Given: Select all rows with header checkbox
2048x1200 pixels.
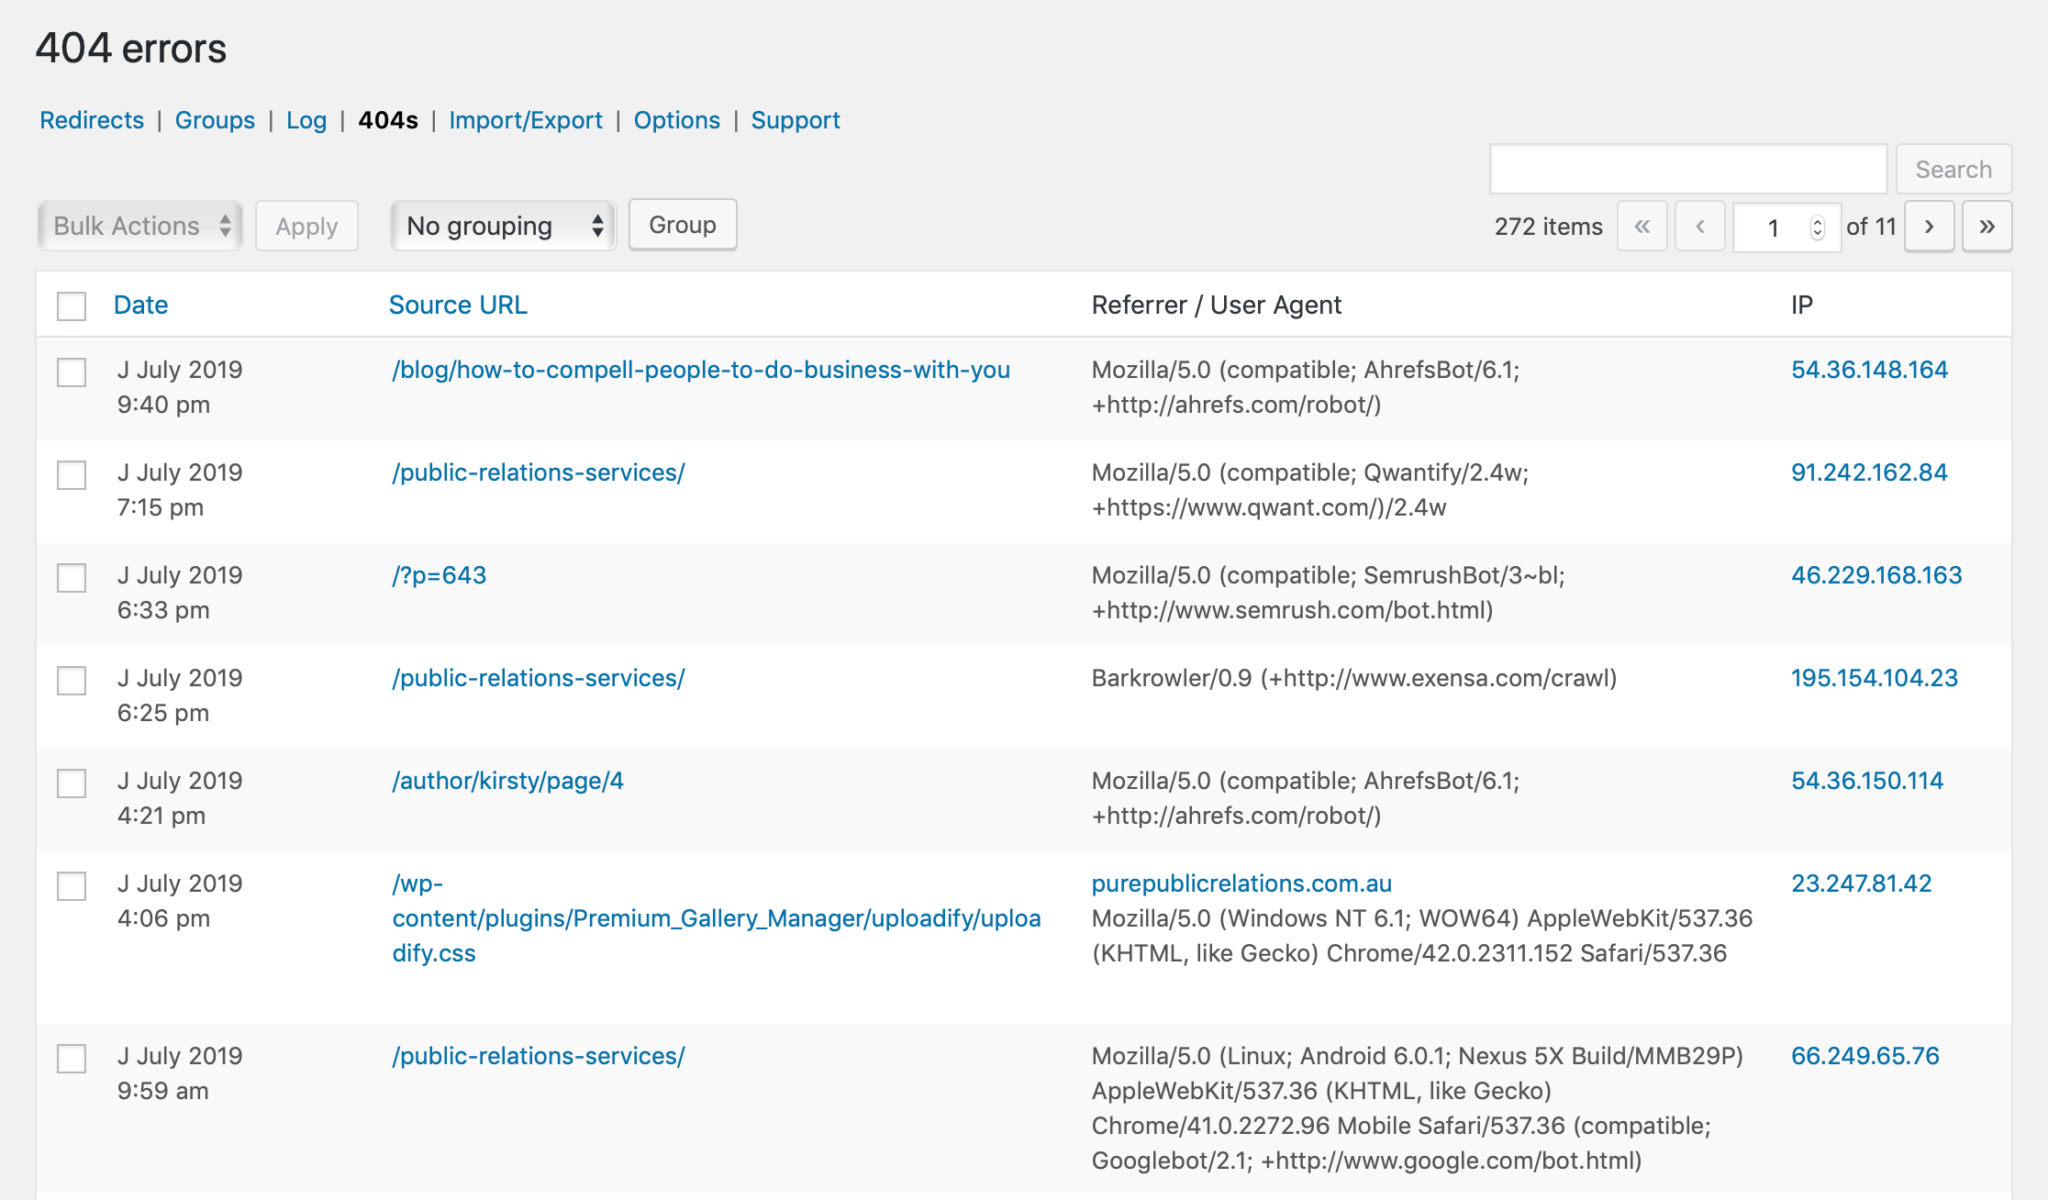Looking at the screenshot, I should 71,305.
